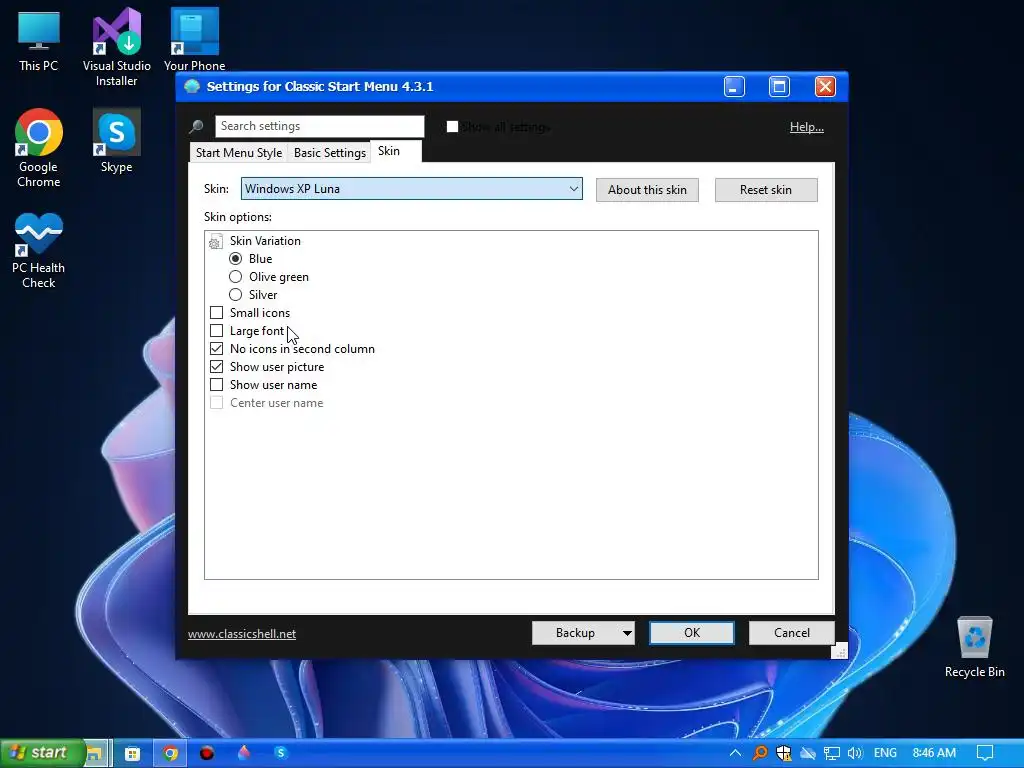Click the Search settings input field
The width and height of the screenshot is (1024, 768).
click(x=319, y=126)
